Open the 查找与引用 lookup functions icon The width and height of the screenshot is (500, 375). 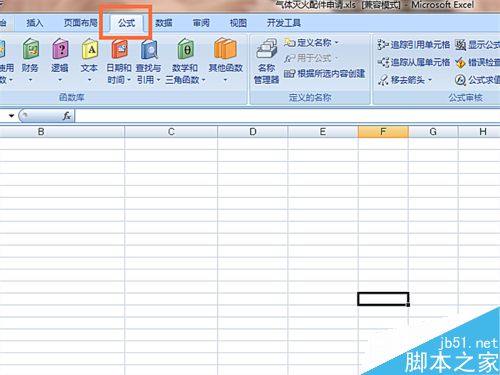(149, 49)
